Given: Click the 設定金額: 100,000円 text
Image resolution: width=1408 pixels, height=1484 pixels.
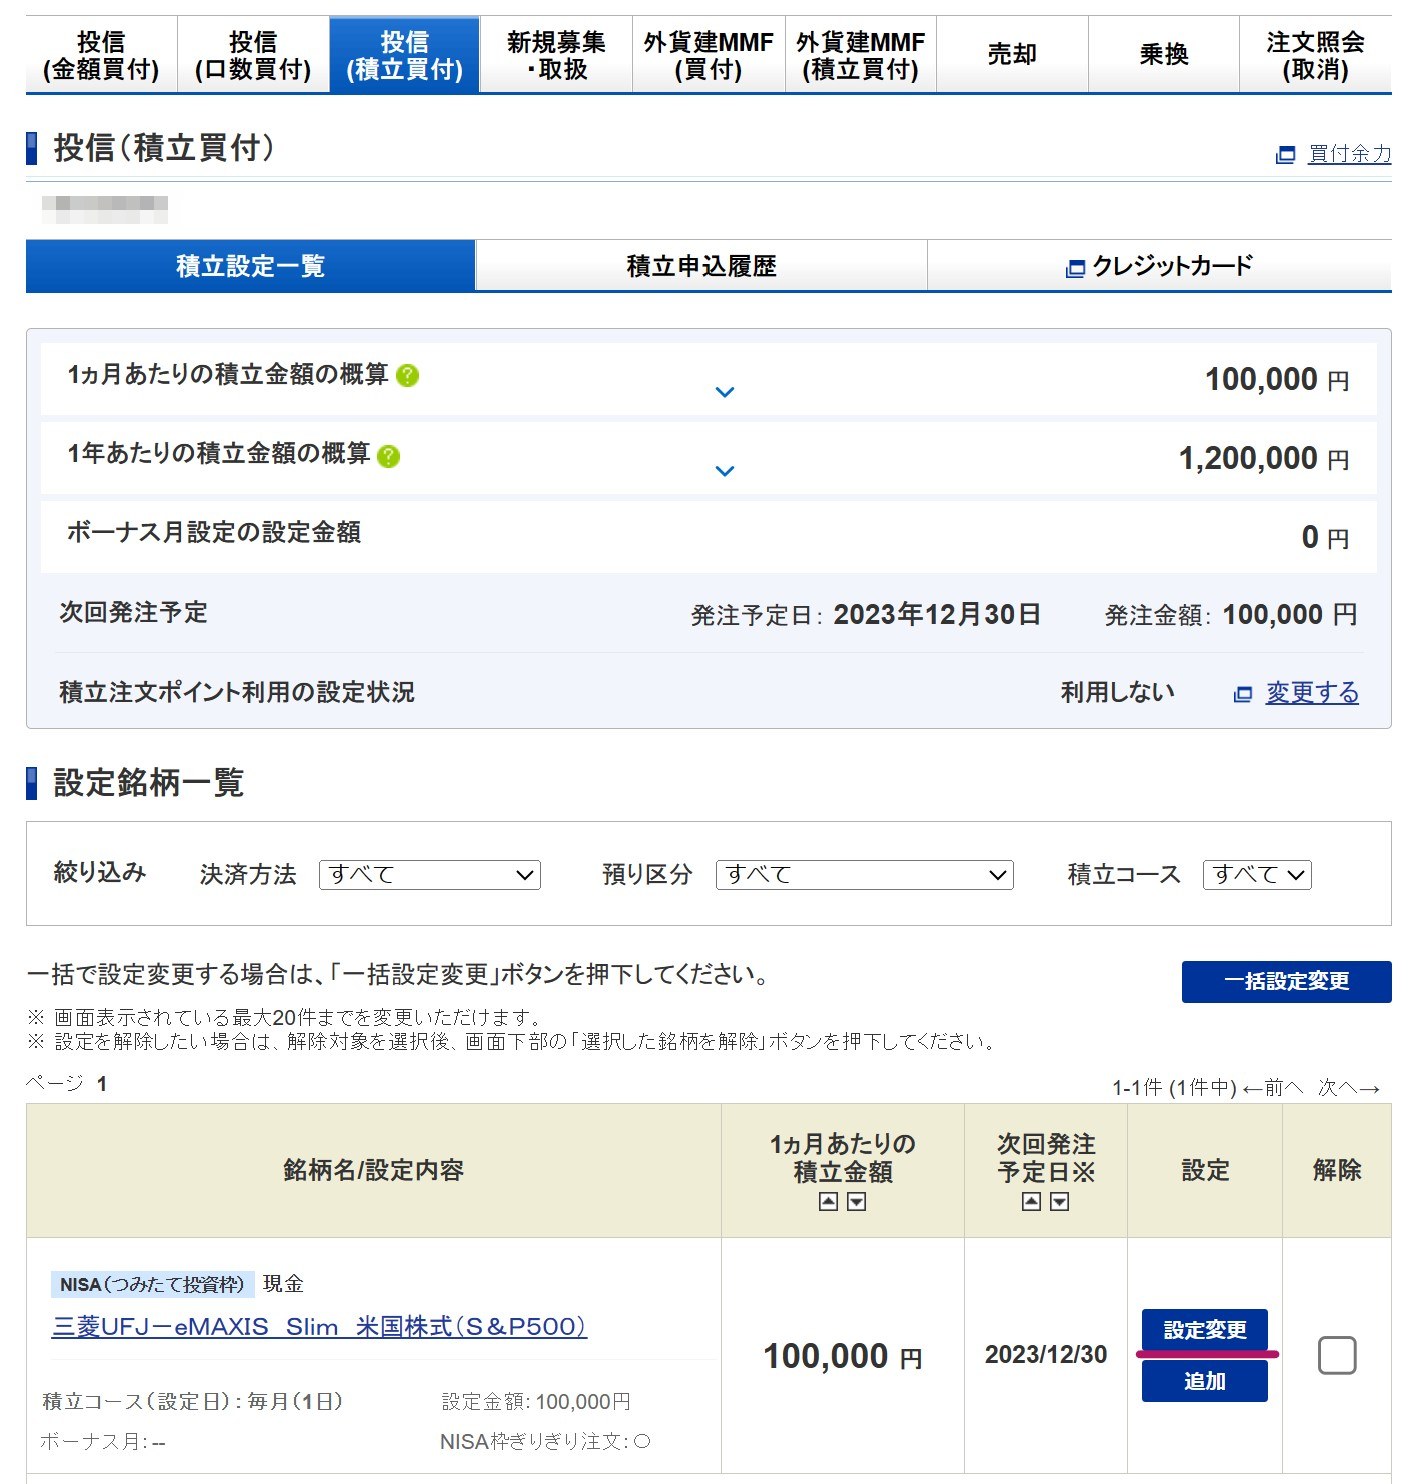Looking at the screenshot, I should coord(536,1402).
